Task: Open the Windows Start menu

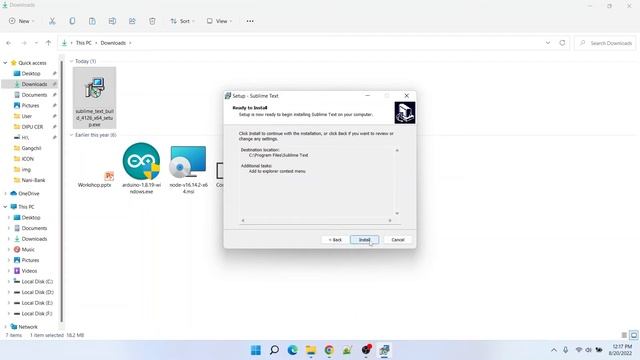Action: point(256,350)
